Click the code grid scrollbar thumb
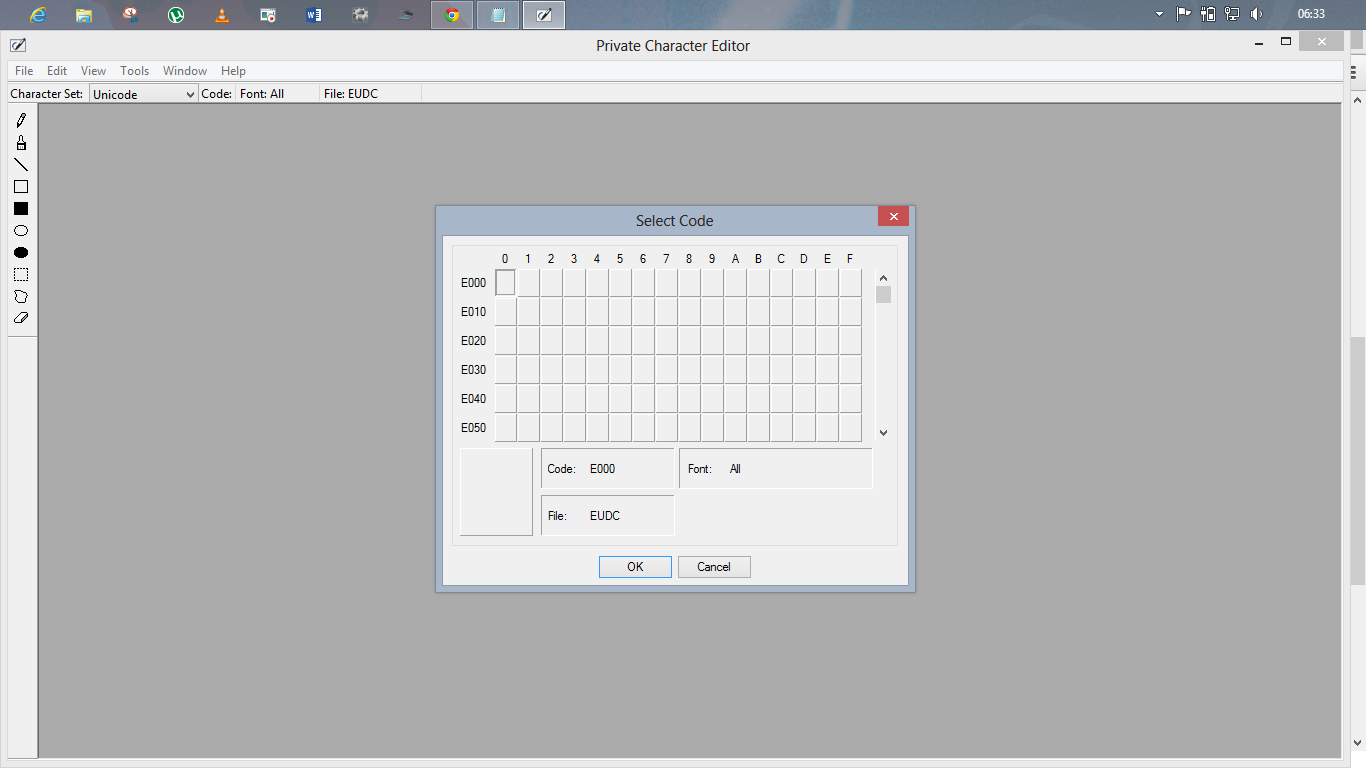This screenshot has height=768, width=1366. [883, 294]
